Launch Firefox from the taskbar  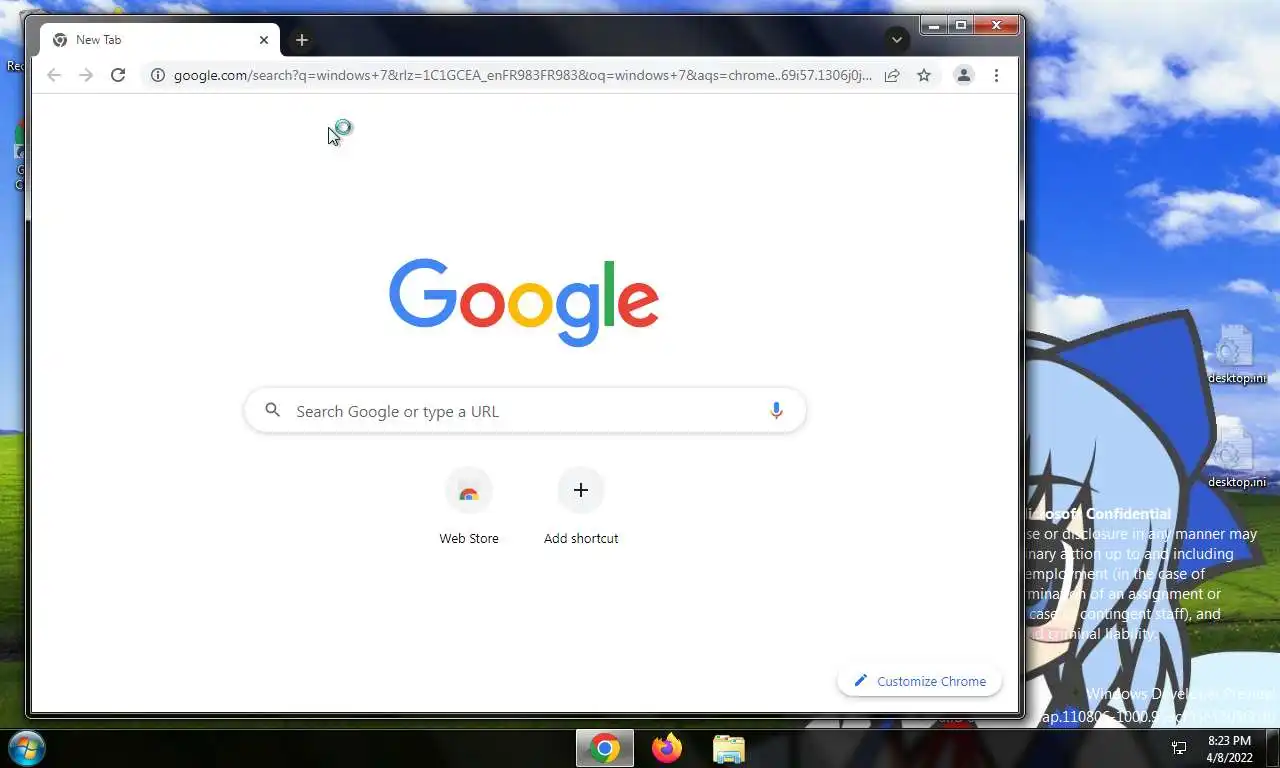click(667, 748)
